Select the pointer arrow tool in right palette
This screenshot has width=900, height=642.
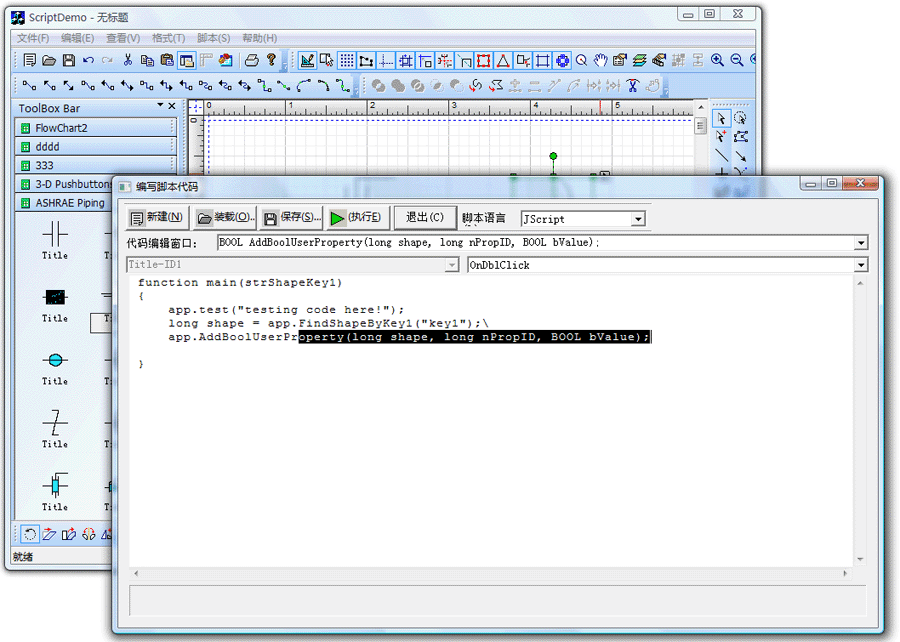tap(721, 117)
